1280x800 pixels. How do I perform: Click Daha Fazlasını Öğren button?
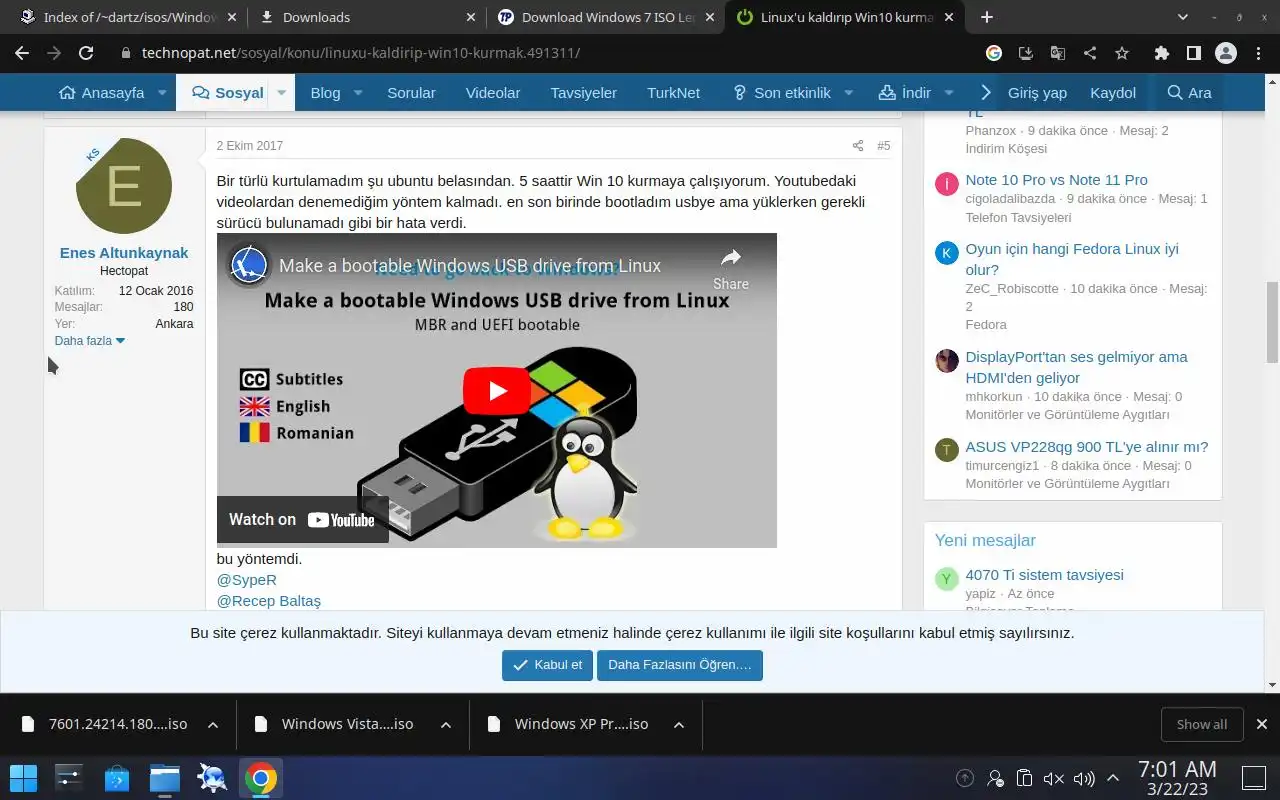click(680, 665)
